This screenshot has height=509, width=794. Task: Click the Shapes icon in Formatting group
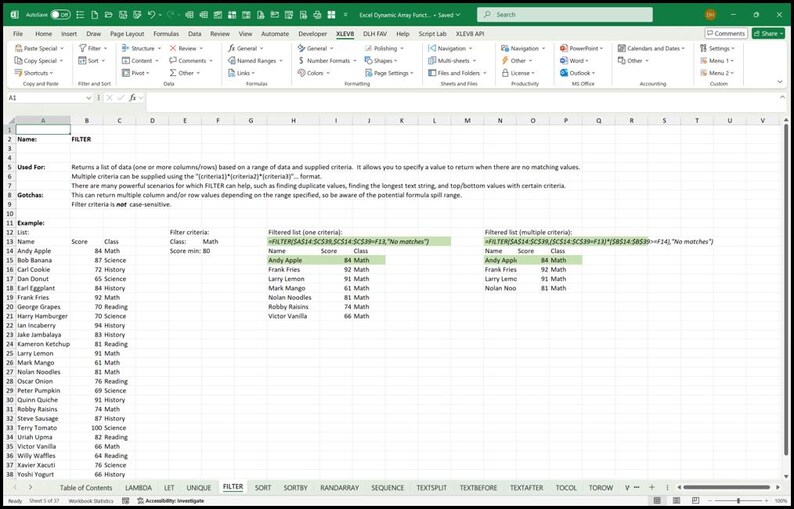(x=368, y=61)
